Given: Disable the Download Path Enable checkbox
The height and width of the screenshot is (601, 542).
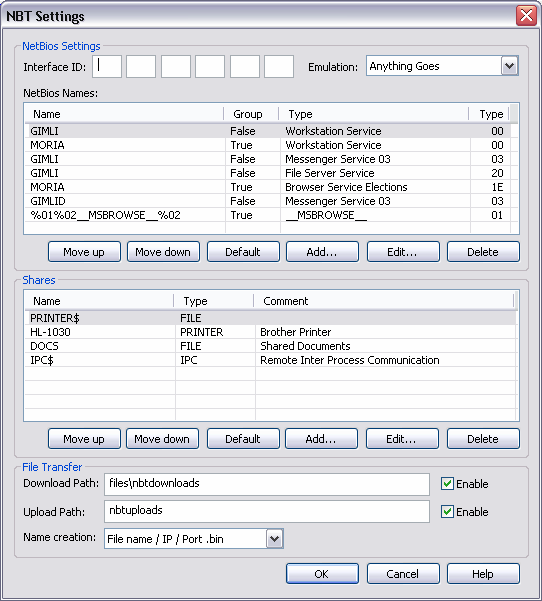Looking at the screenshot, I should tap(447, 484).
